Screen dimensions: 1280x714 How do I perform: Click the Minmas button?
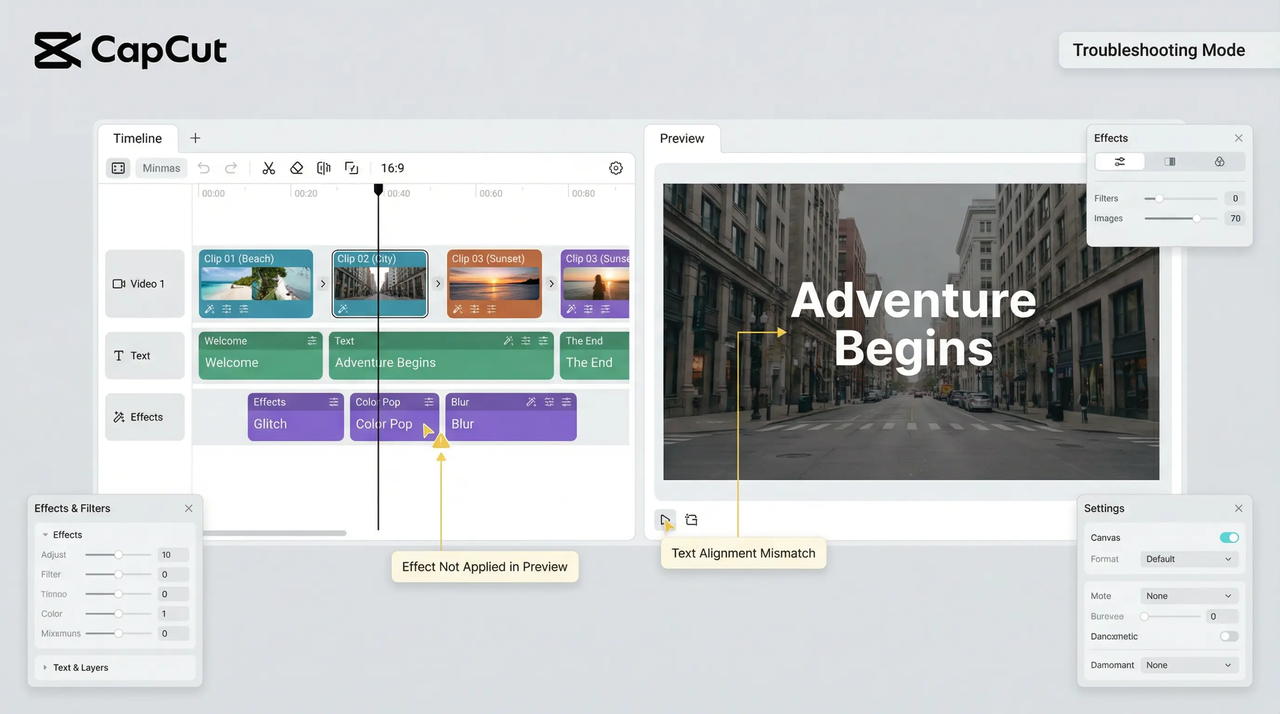point(161,168)
